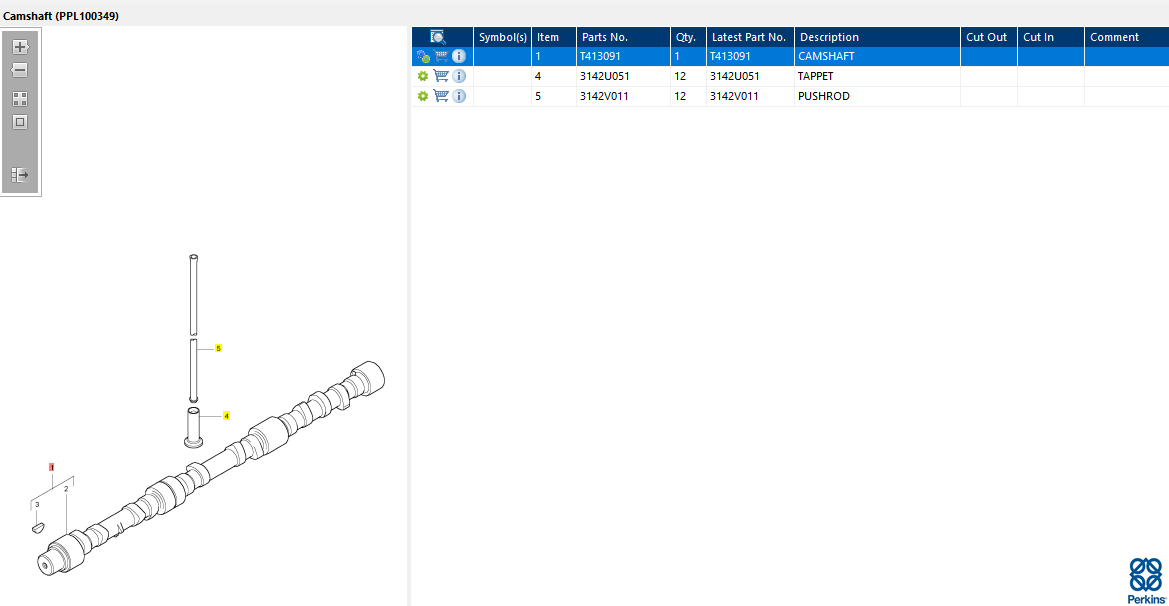Add PUSHROD to cart via cart icon

tap(441, 96)
